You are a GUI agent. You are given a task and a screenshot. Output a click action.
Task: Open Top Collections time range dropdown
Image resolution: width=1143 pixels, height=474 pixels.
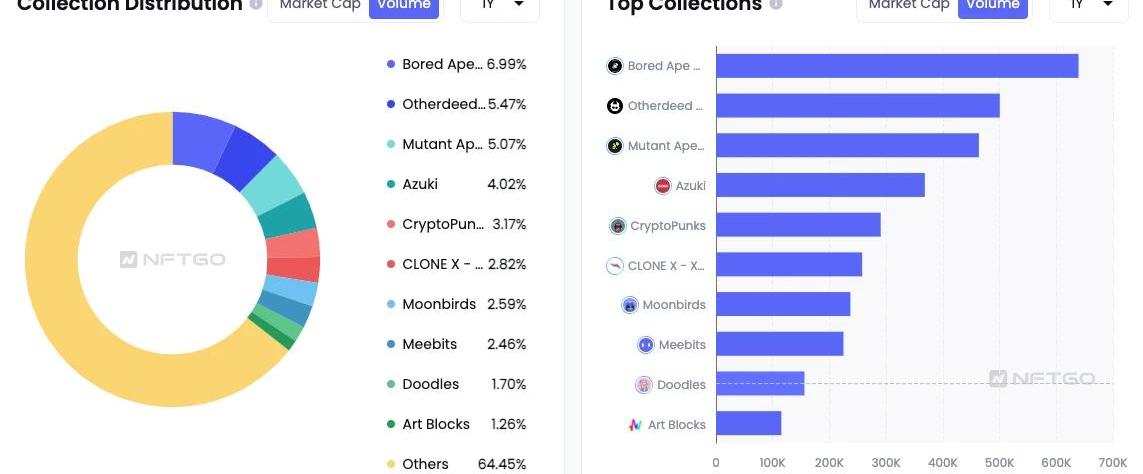(1088, 7)
